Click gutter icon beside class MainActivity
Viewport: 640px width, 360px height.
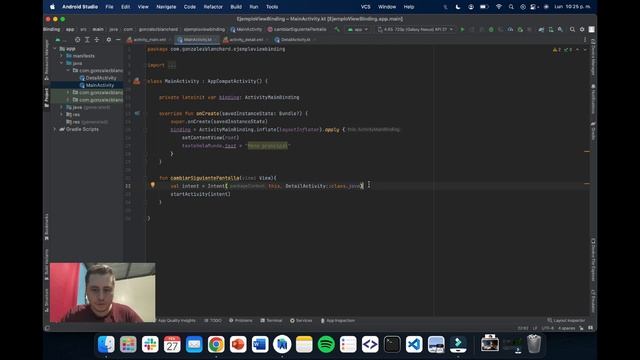click(x=136, y=81)
